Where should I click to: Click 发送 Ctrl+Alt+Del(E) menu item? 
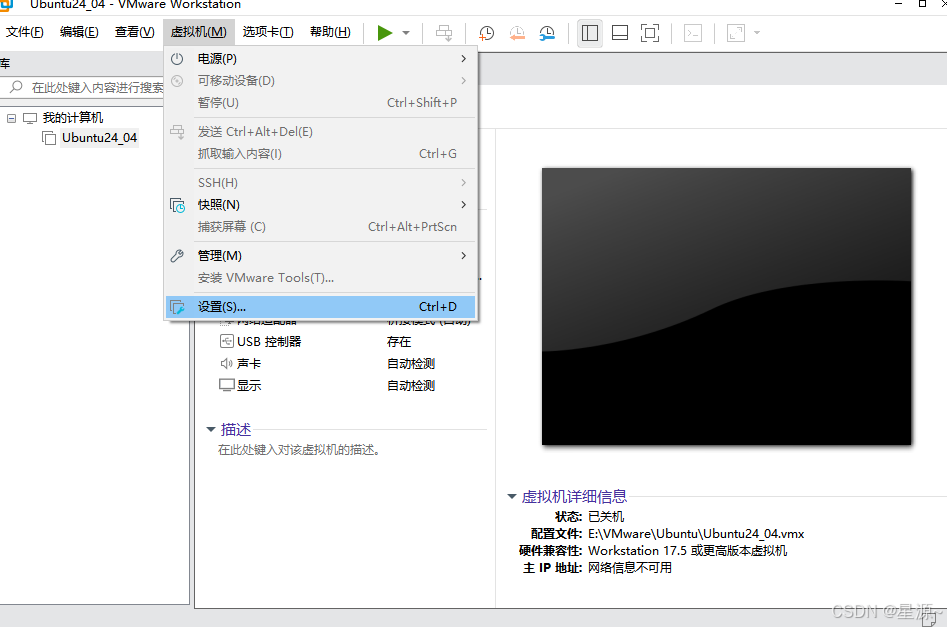click(320, 132)
